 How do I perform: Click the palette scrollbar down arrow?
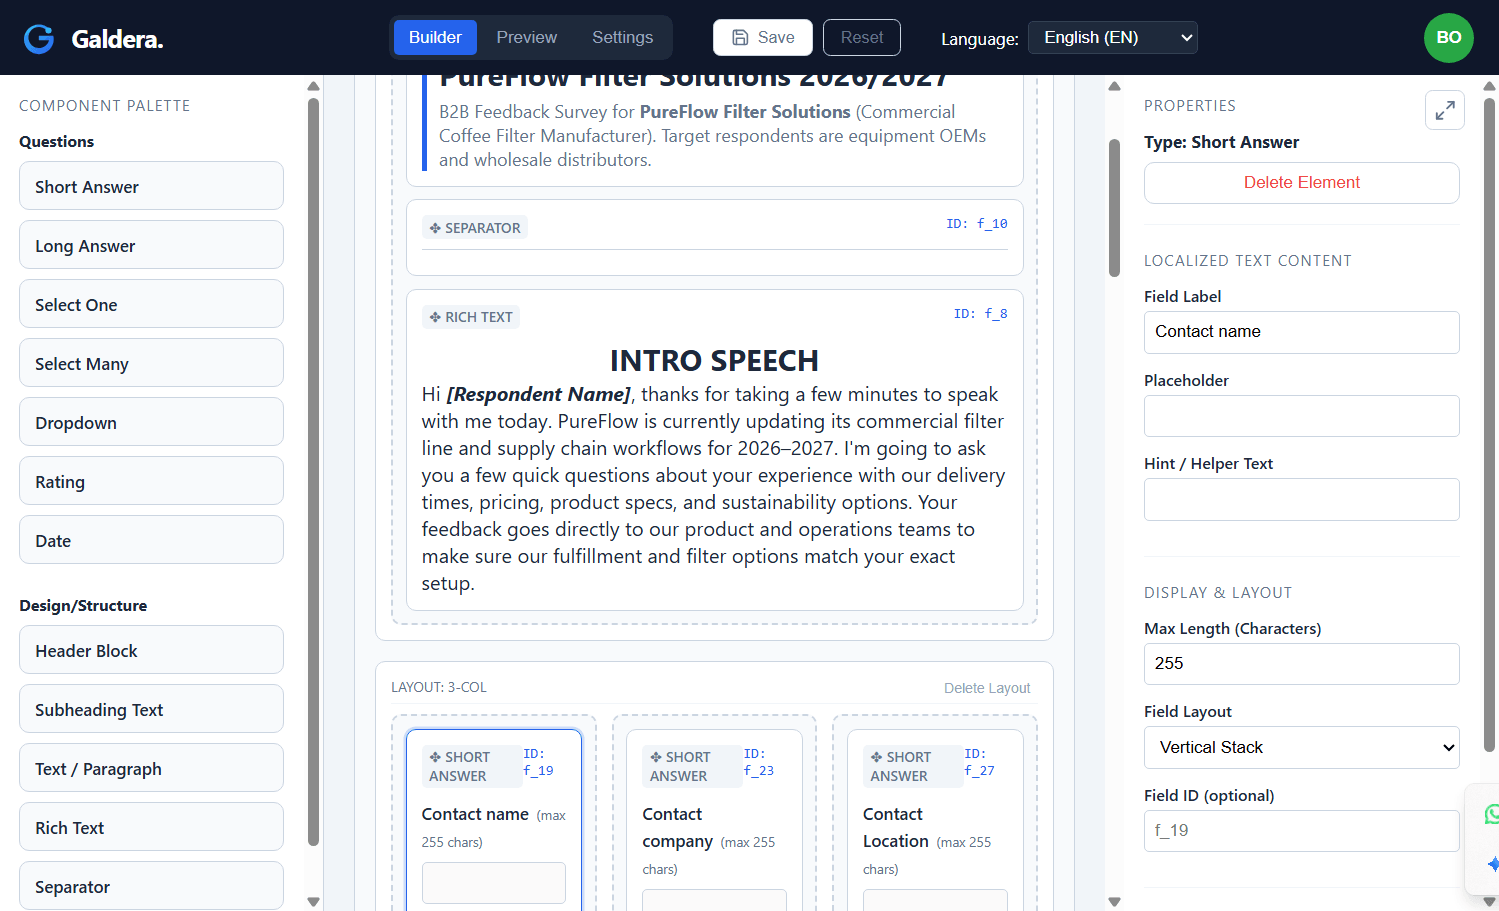coord(313,902)
